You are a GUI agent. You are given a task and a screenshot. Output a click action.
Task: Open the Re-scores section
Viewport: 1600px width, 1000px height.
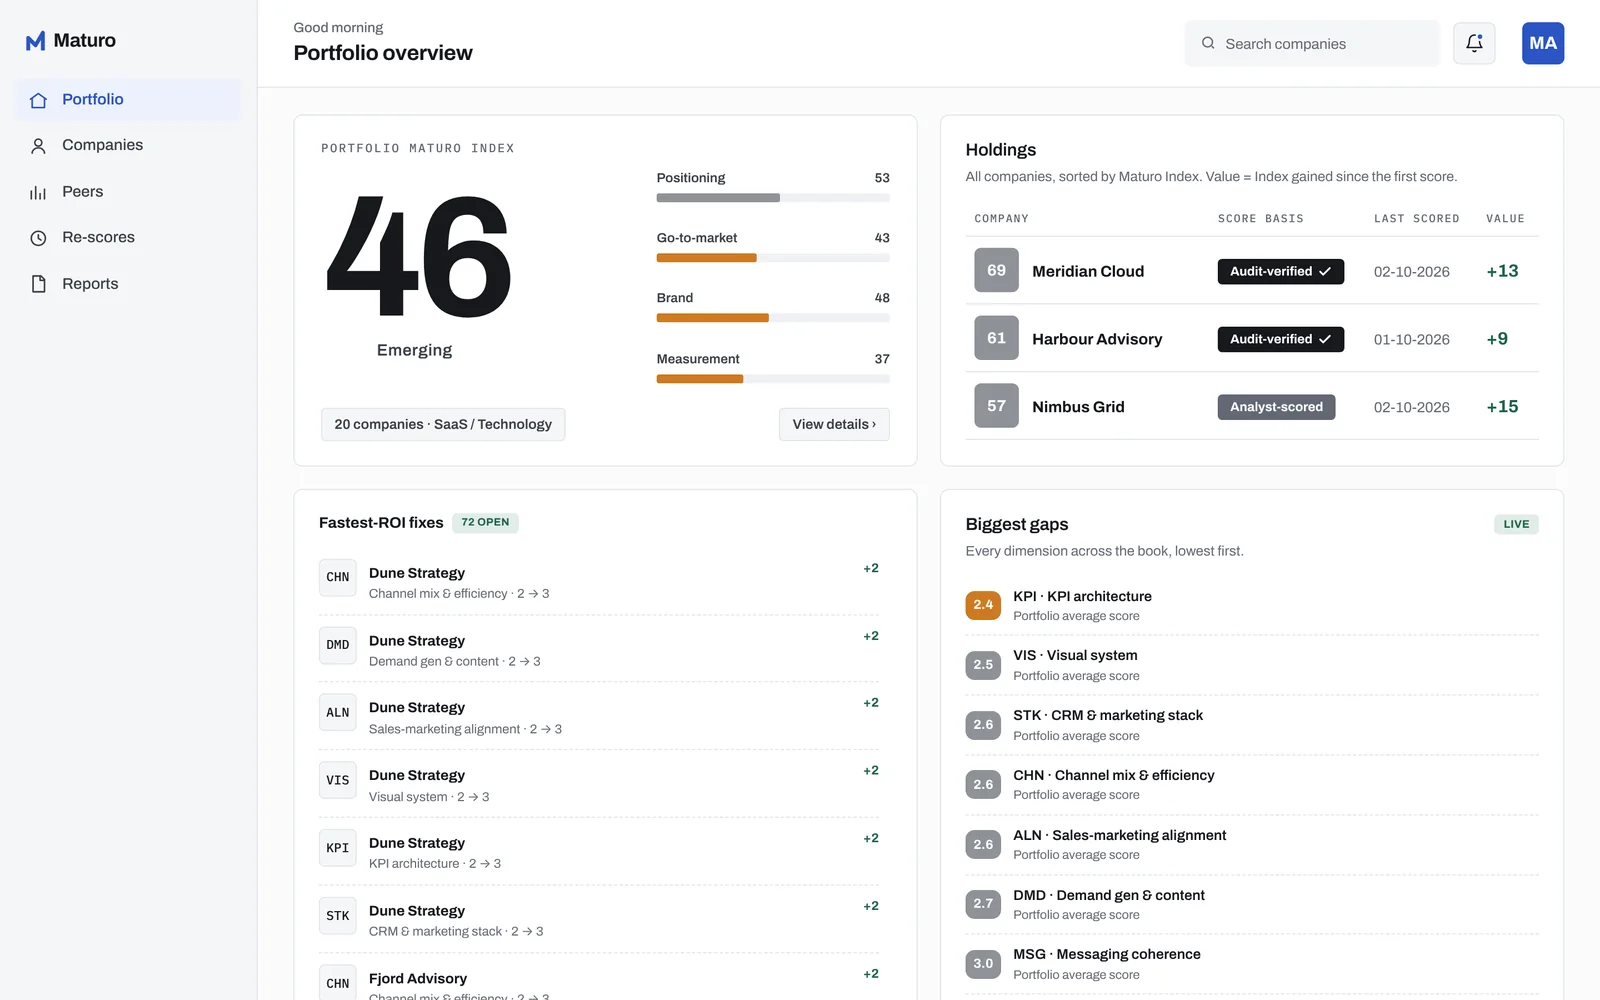coord(128,238)
